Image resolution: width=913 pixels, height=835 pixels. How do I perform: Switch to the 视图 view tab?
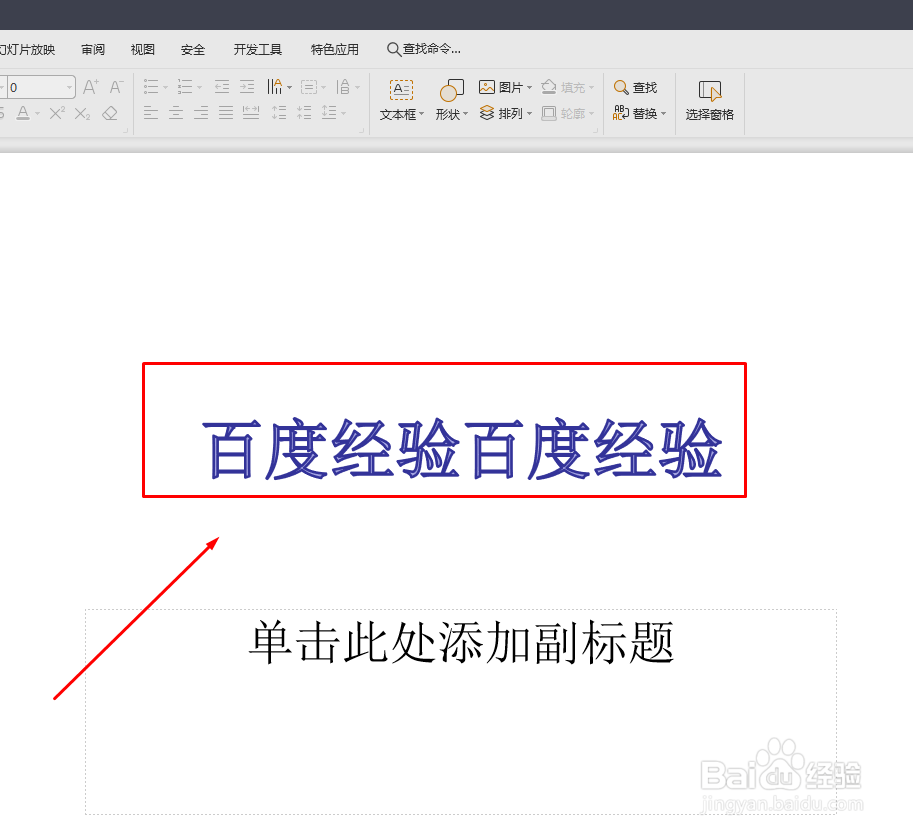(x=143, y=49)
